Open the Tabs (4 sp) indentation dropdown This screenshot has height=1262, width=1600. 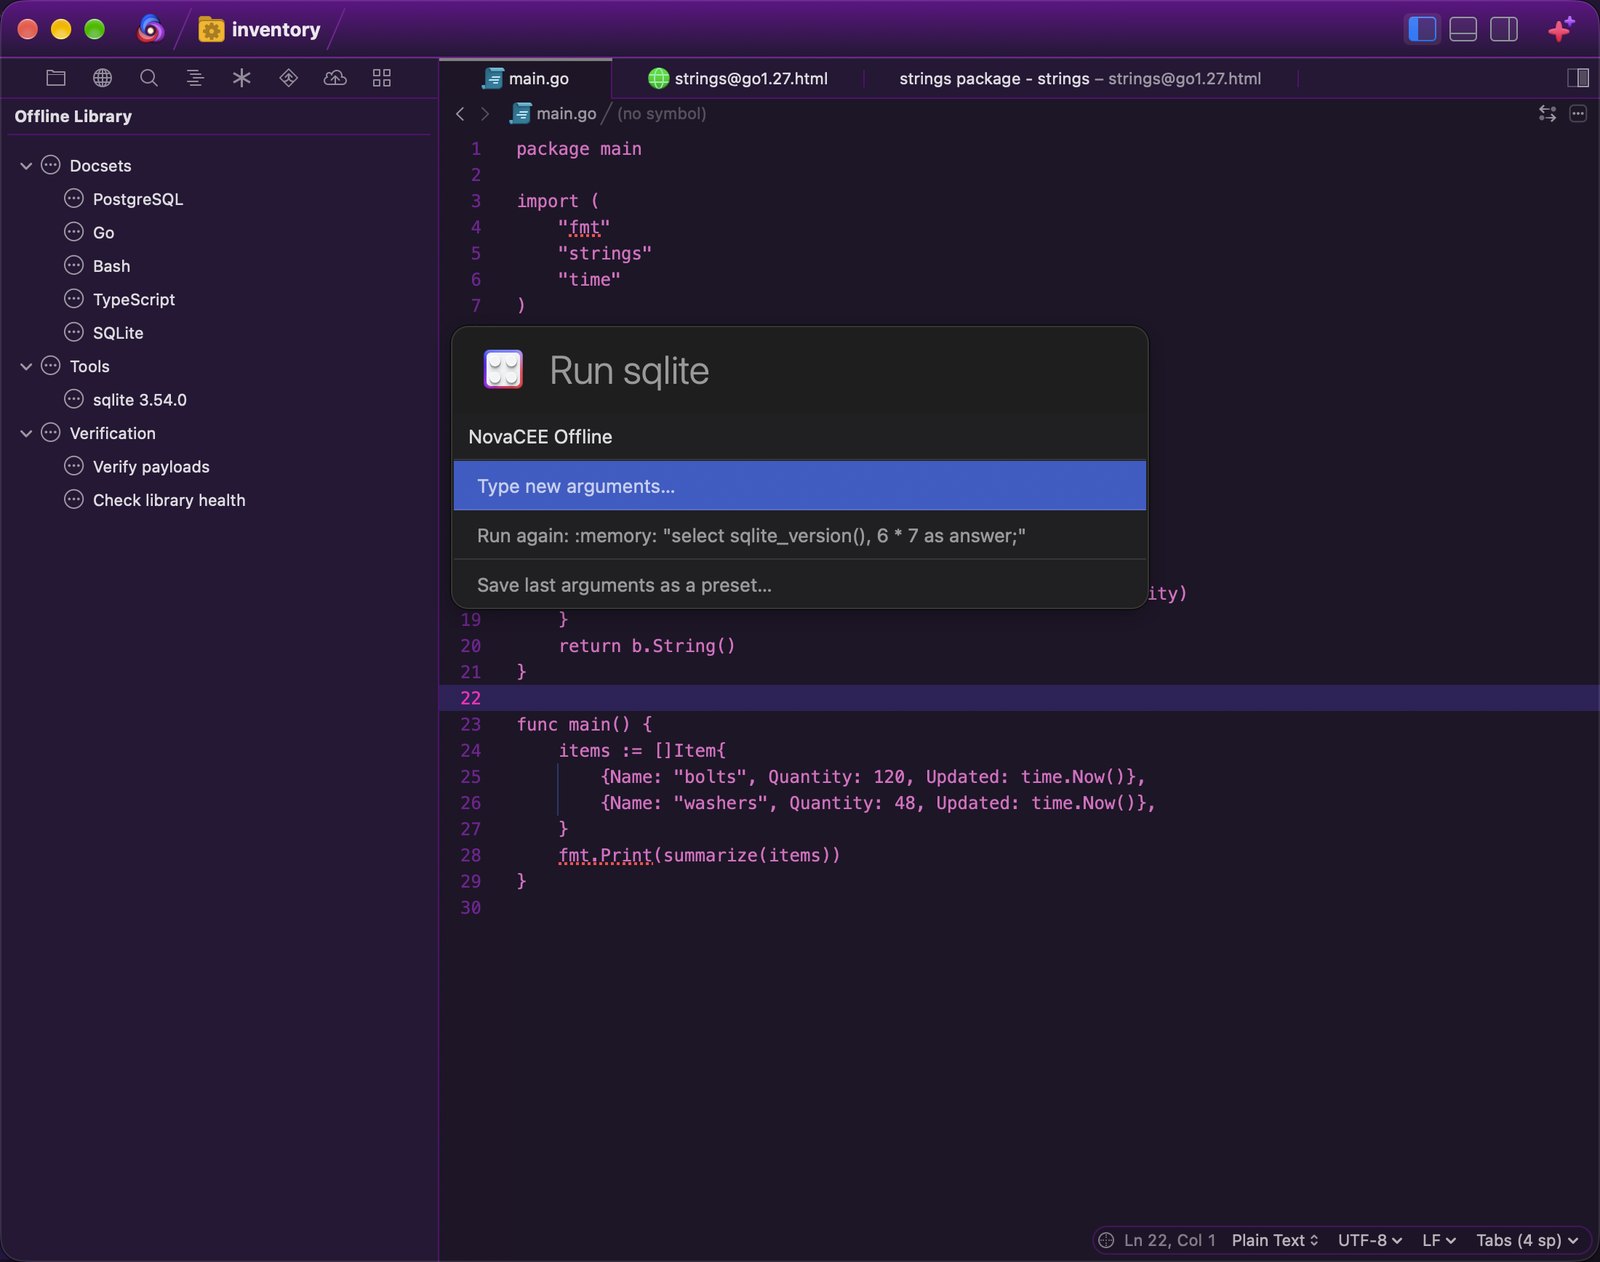1527,1240
